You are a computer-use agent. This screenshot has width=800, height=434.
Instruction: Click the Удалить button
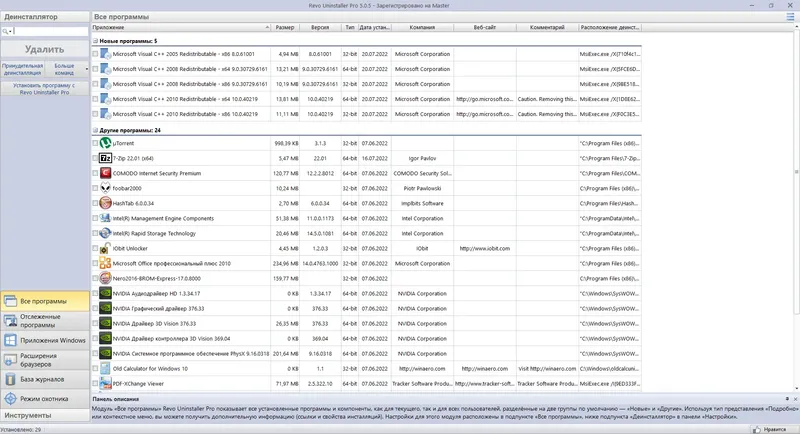tap(45, 49)
